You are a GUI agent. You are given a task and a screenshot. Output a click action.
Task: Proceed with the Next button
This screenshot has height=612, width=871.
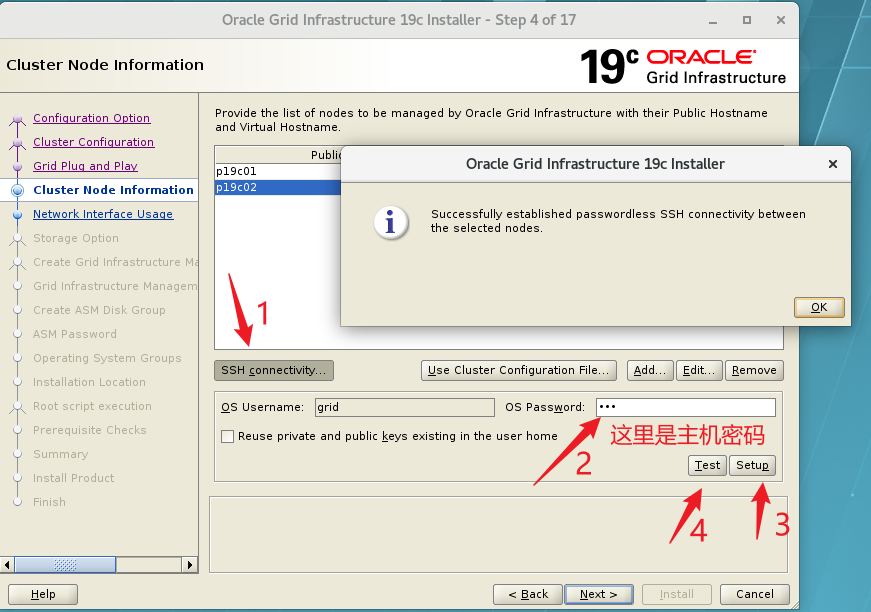coord(599,594)
